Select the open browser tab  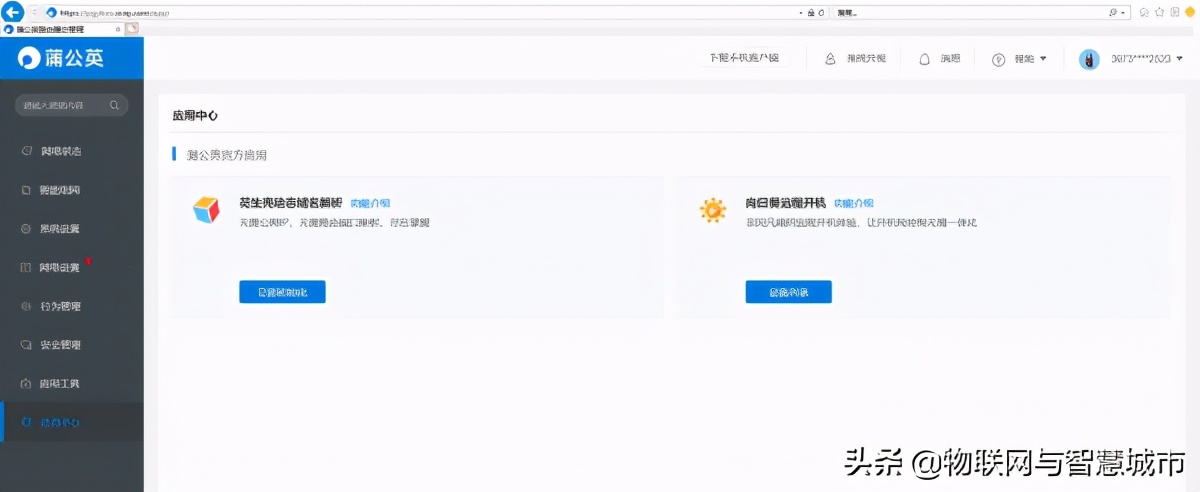(x=62, y=29)
